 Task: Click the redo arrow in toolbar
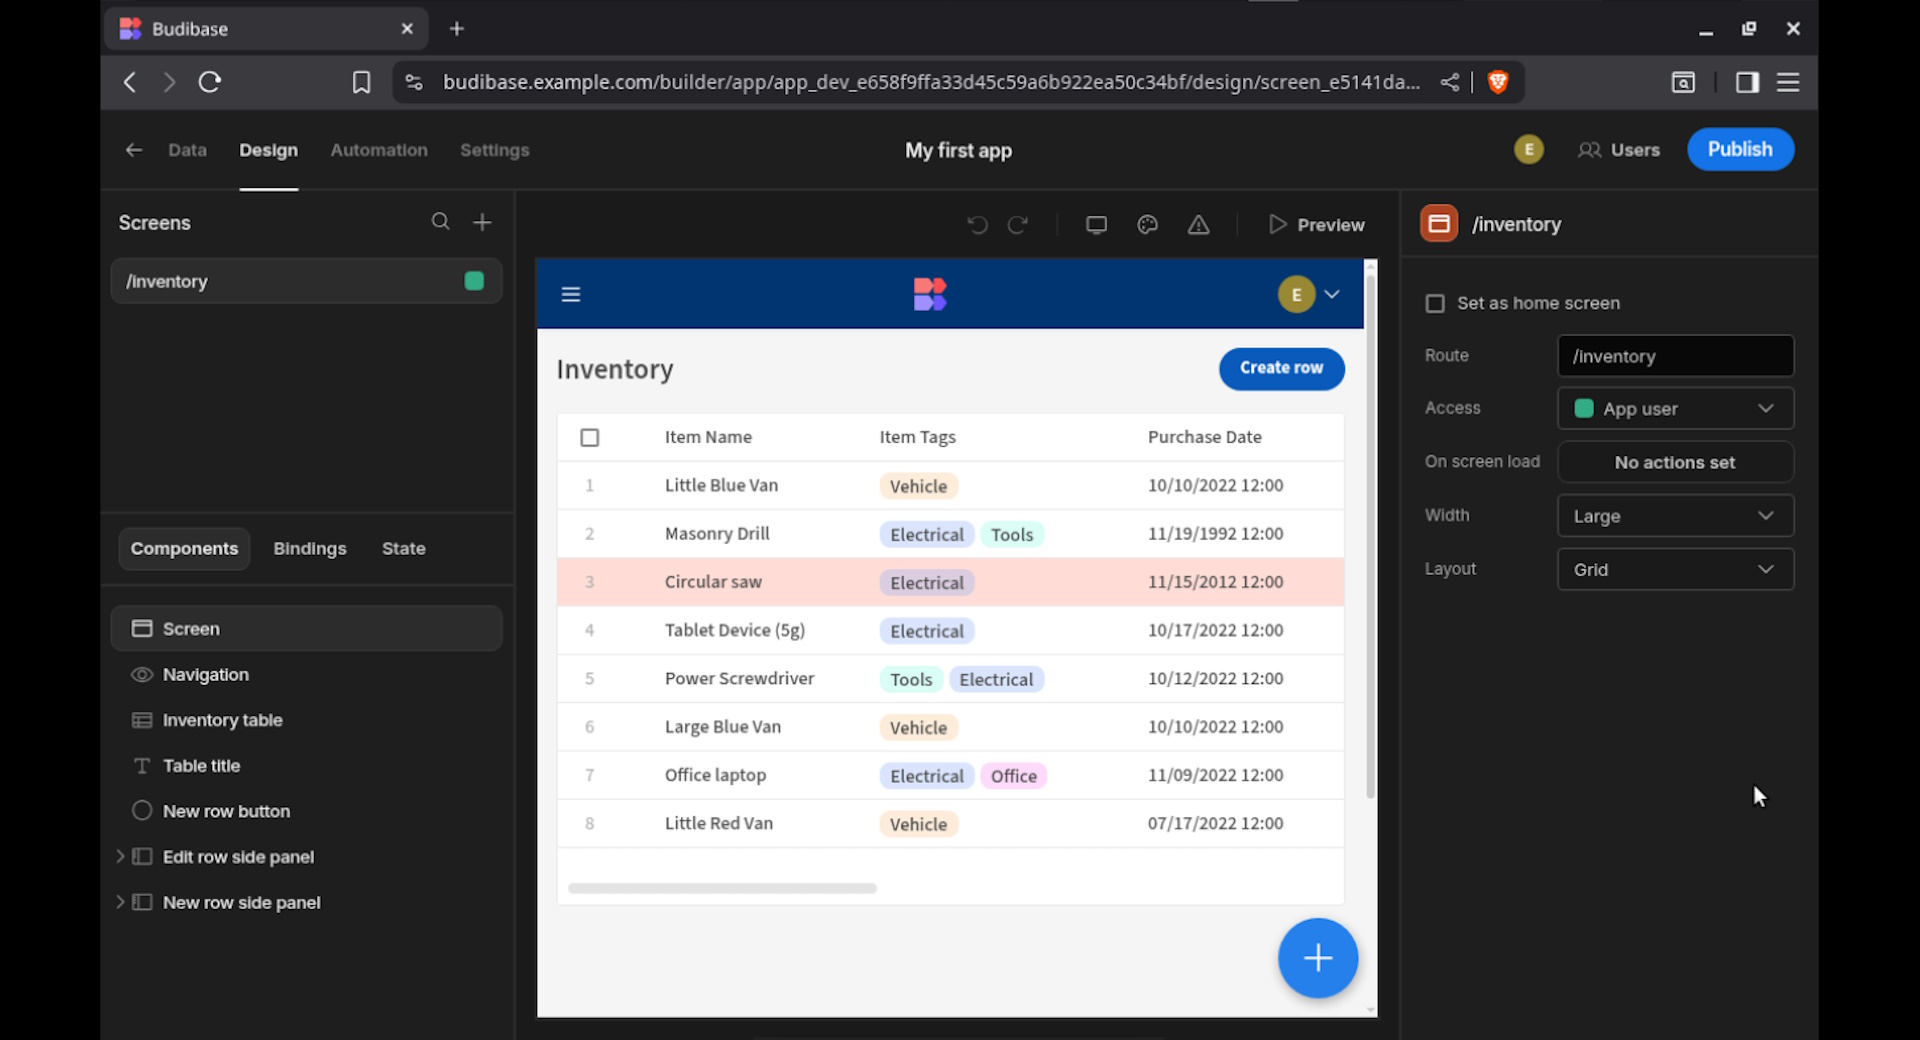(x=1018, y=225)
